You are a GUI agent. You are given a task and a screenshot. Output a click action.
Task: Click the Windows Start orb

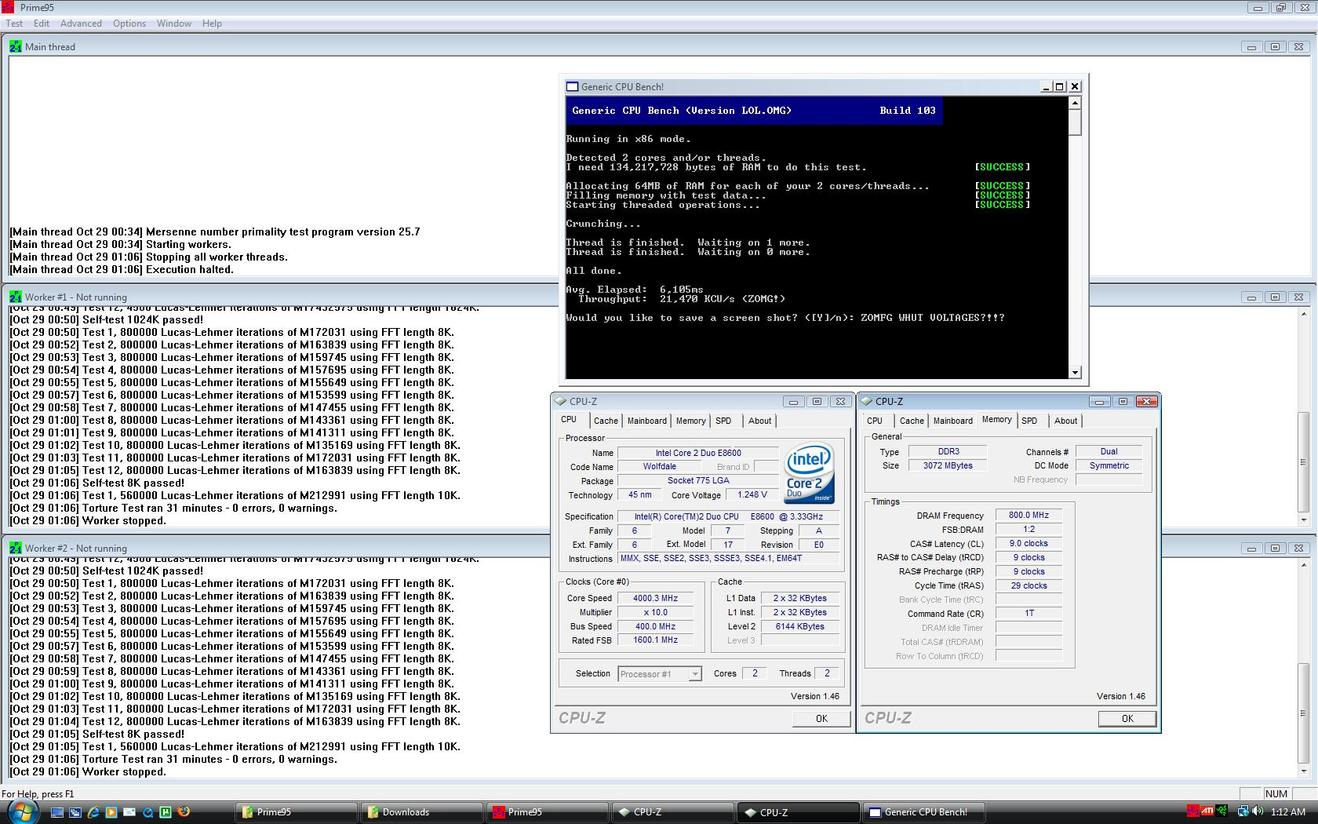pyautogui.click(x=24, y=811)
